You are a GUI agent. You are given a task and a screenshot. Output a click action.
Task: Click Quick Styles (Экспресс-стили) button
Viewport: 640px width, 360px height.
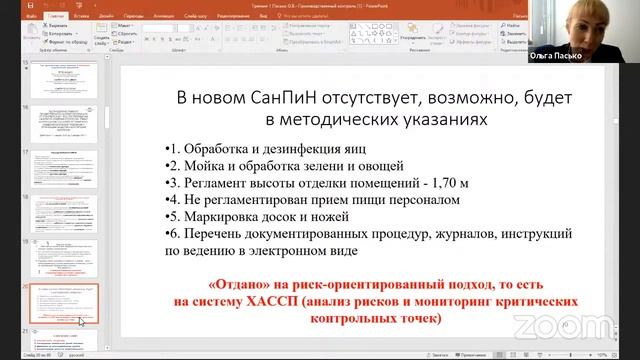tap(437, 33)
